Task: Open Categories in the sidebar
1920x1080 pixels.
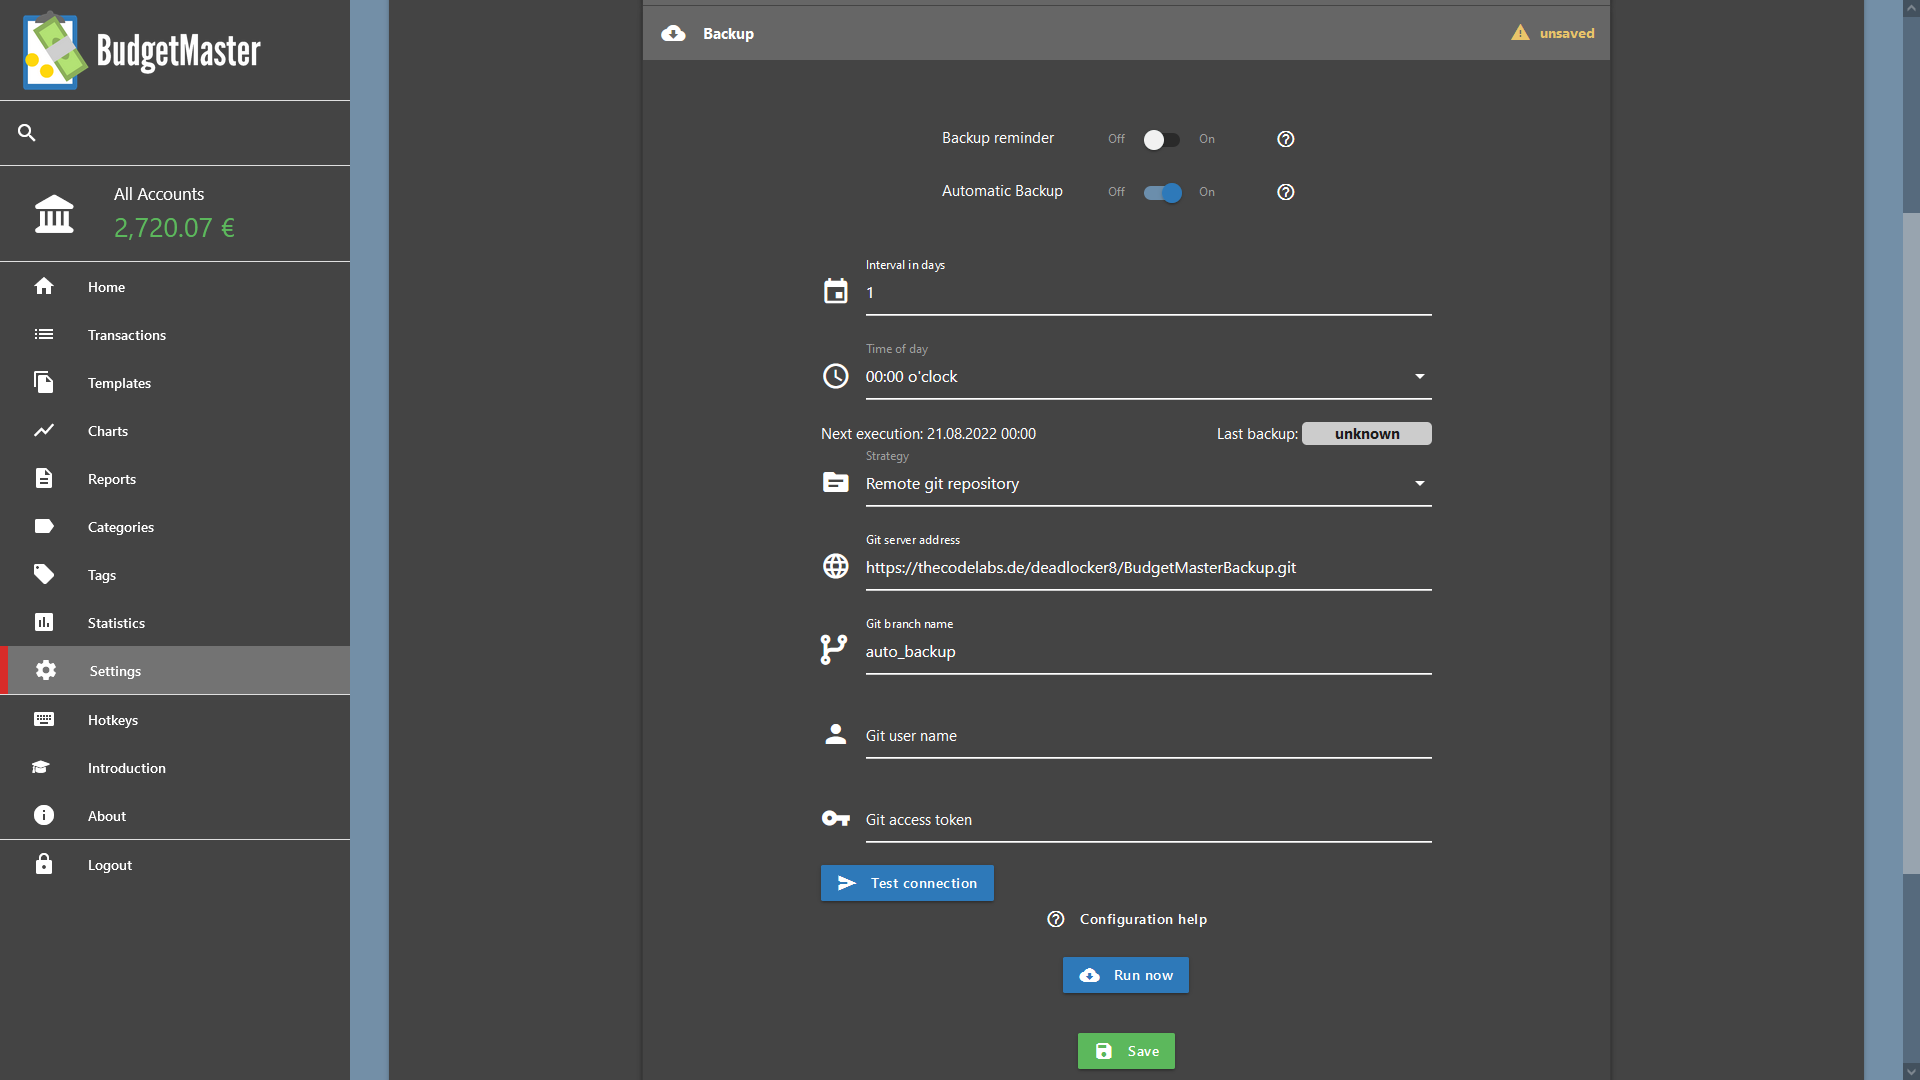Action: tap(175, 526)
